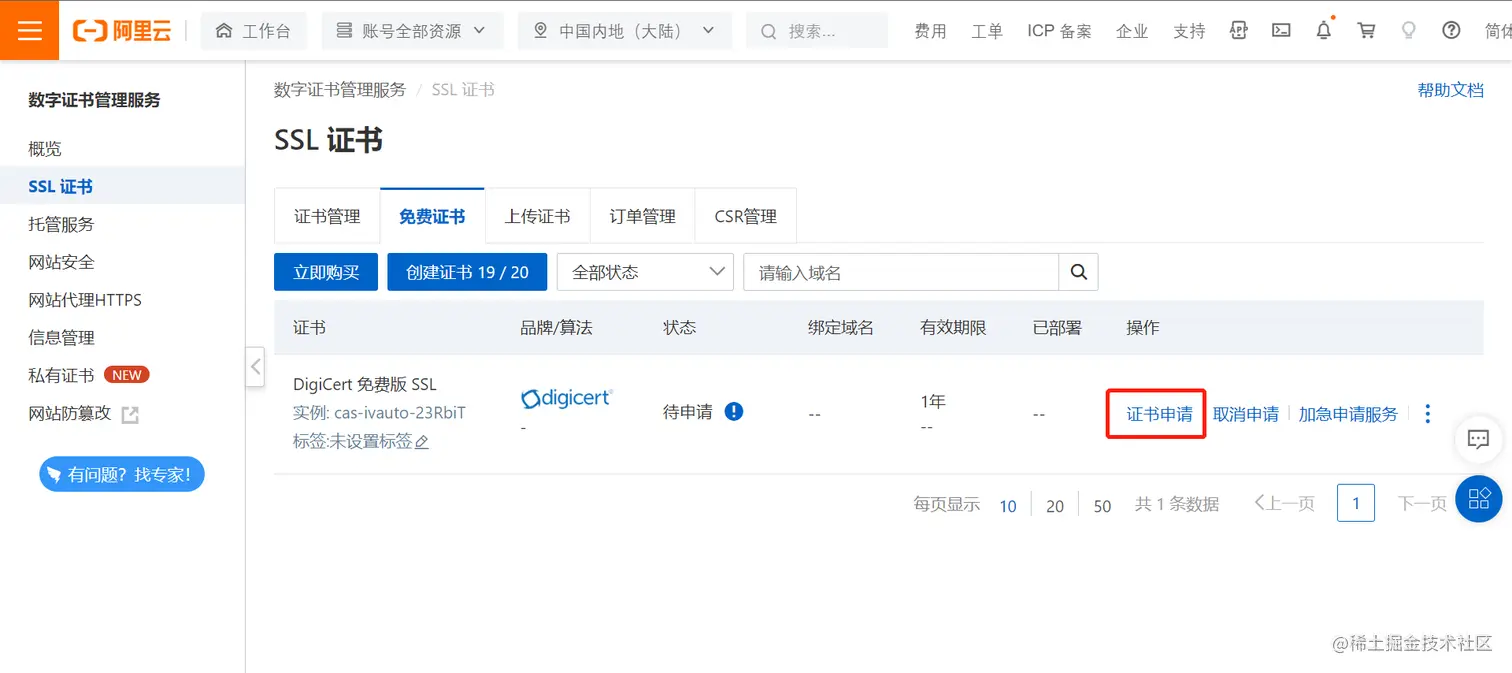Set page size to 10

click(x=1008, y=506)
